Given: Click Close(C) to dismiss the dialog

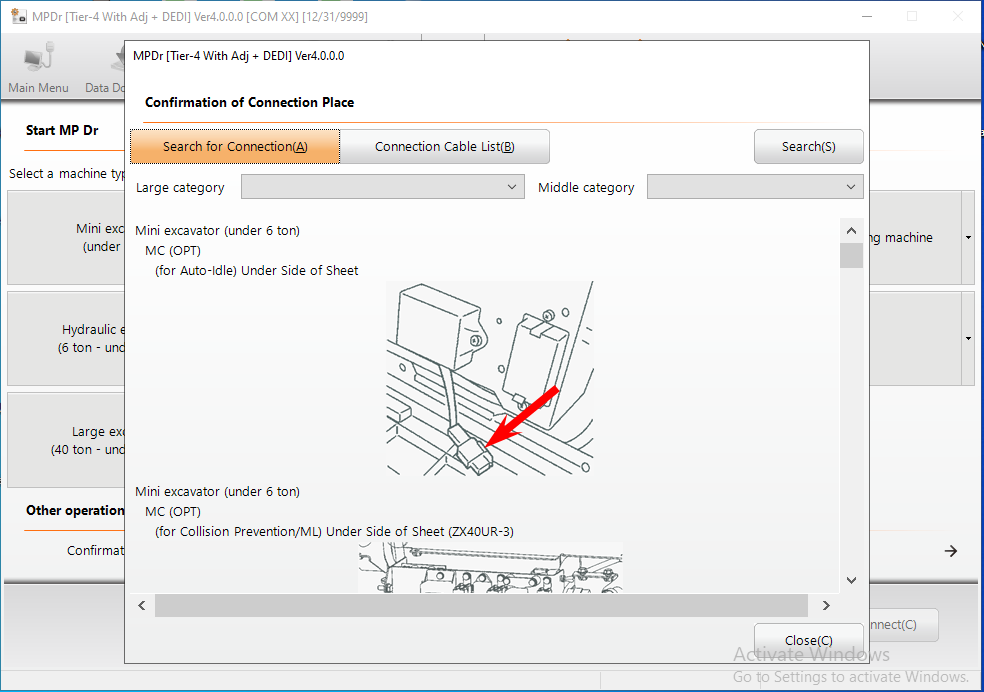Looking at the screenshot, I should coord(808,640).
